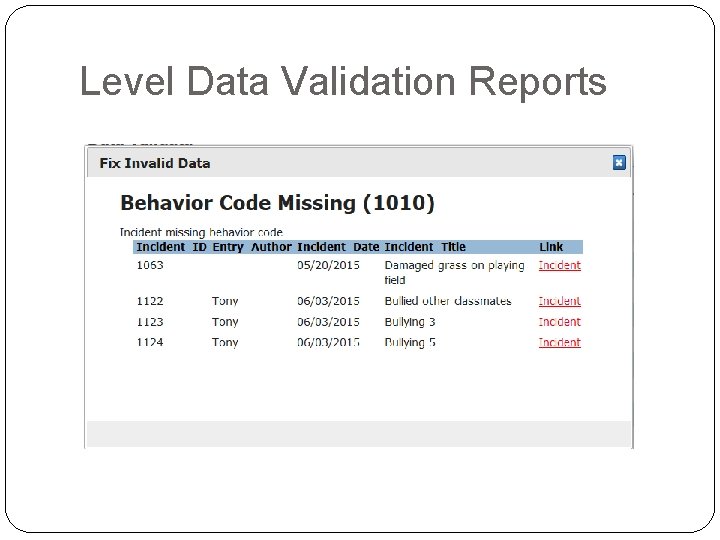Click the Link column header
Screen dimensions: 720x540
pyautogui.click(x=551, y=247)
